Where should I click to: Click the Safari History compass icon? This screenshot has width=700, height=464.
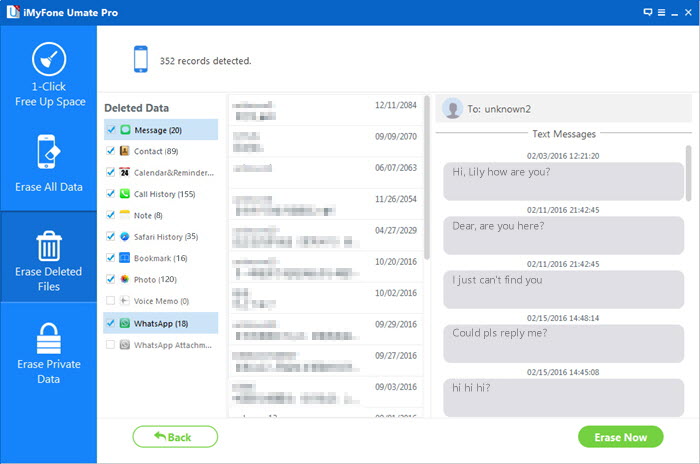tap(125, 236)
